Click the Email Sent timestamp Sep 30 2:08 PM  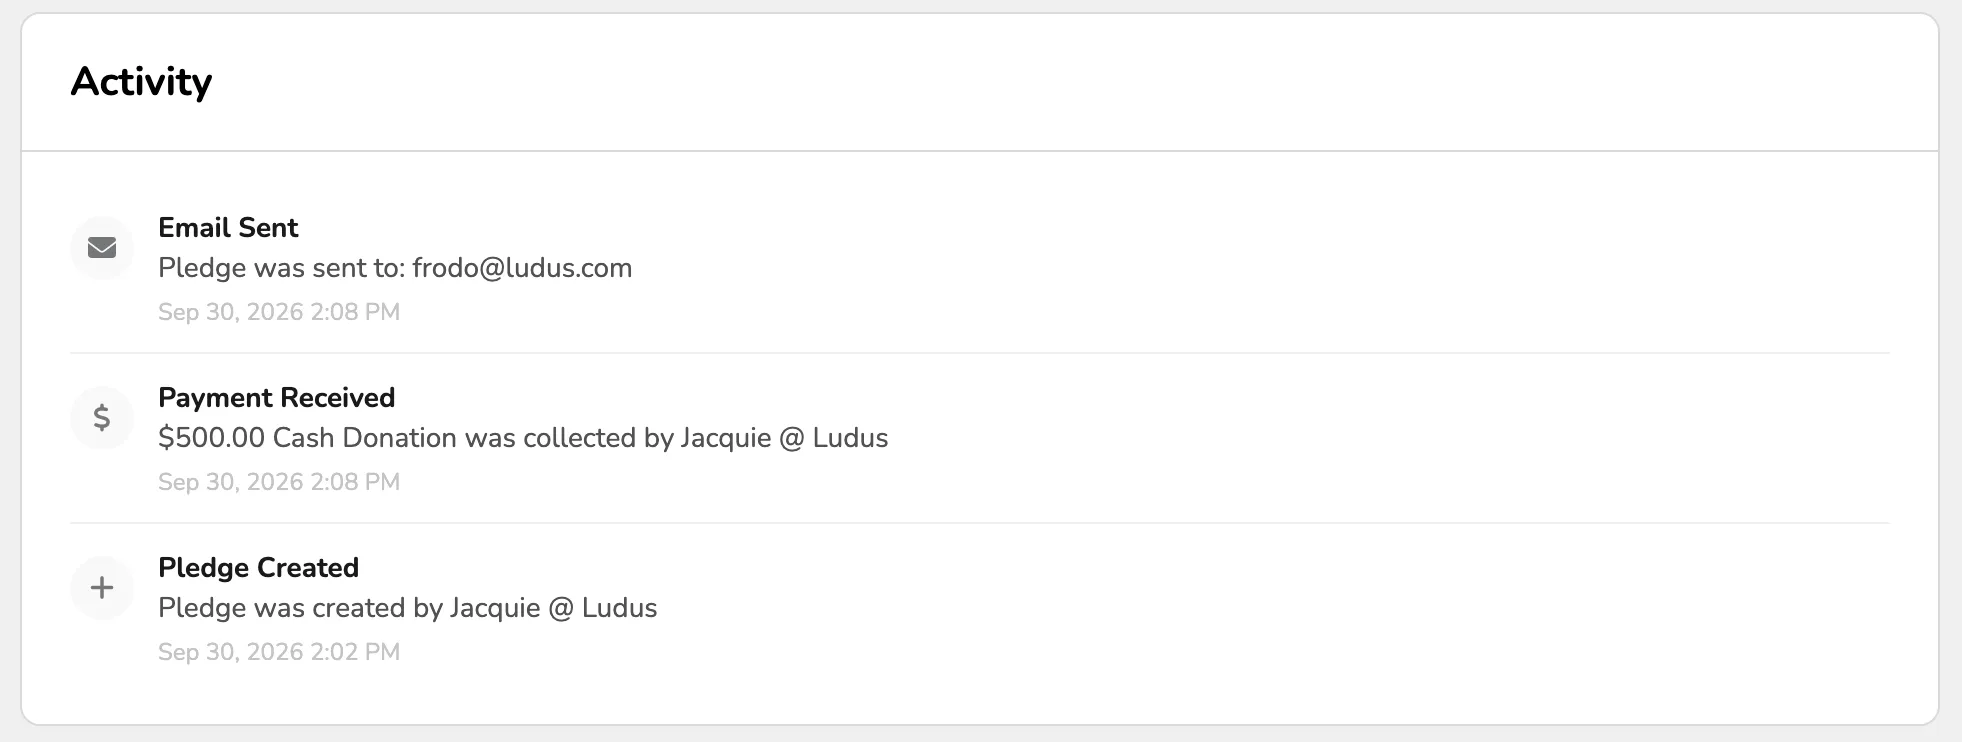[x=279, y=312]
